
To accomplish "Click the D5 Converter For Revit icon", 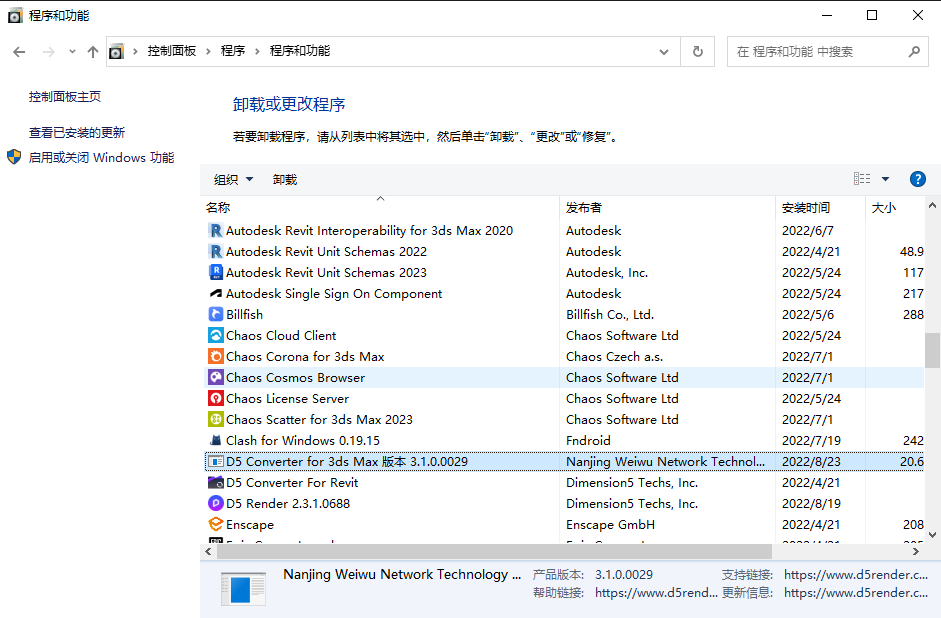I will [x=215, y=482].
